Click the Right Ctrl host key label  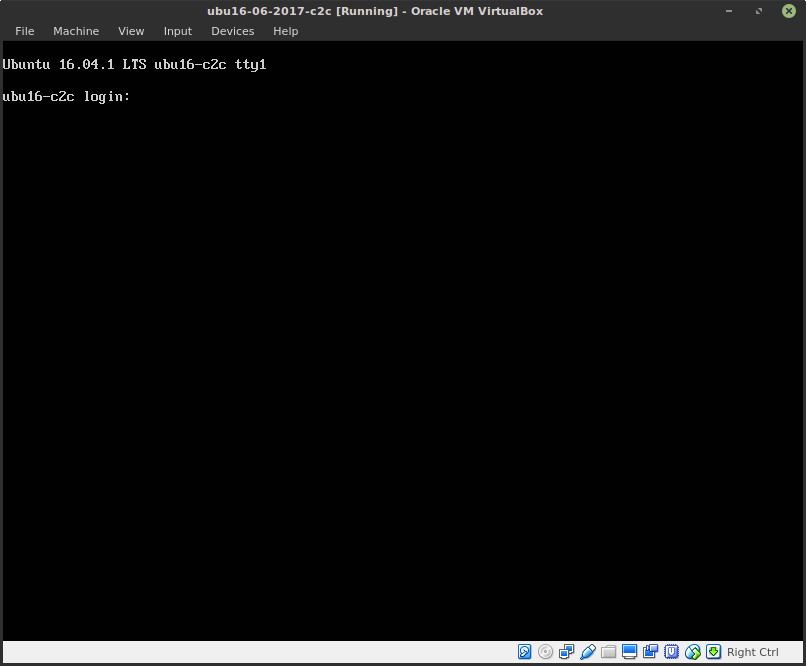click(x=752, y=651)
